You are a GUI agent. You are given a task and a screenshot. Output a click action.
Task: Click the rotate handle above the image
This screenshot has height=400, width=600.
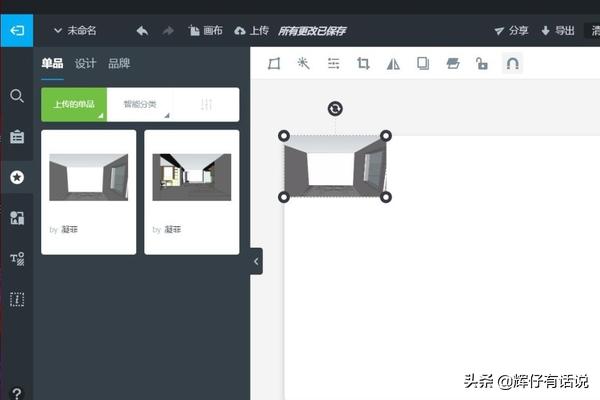coord(335,109)
